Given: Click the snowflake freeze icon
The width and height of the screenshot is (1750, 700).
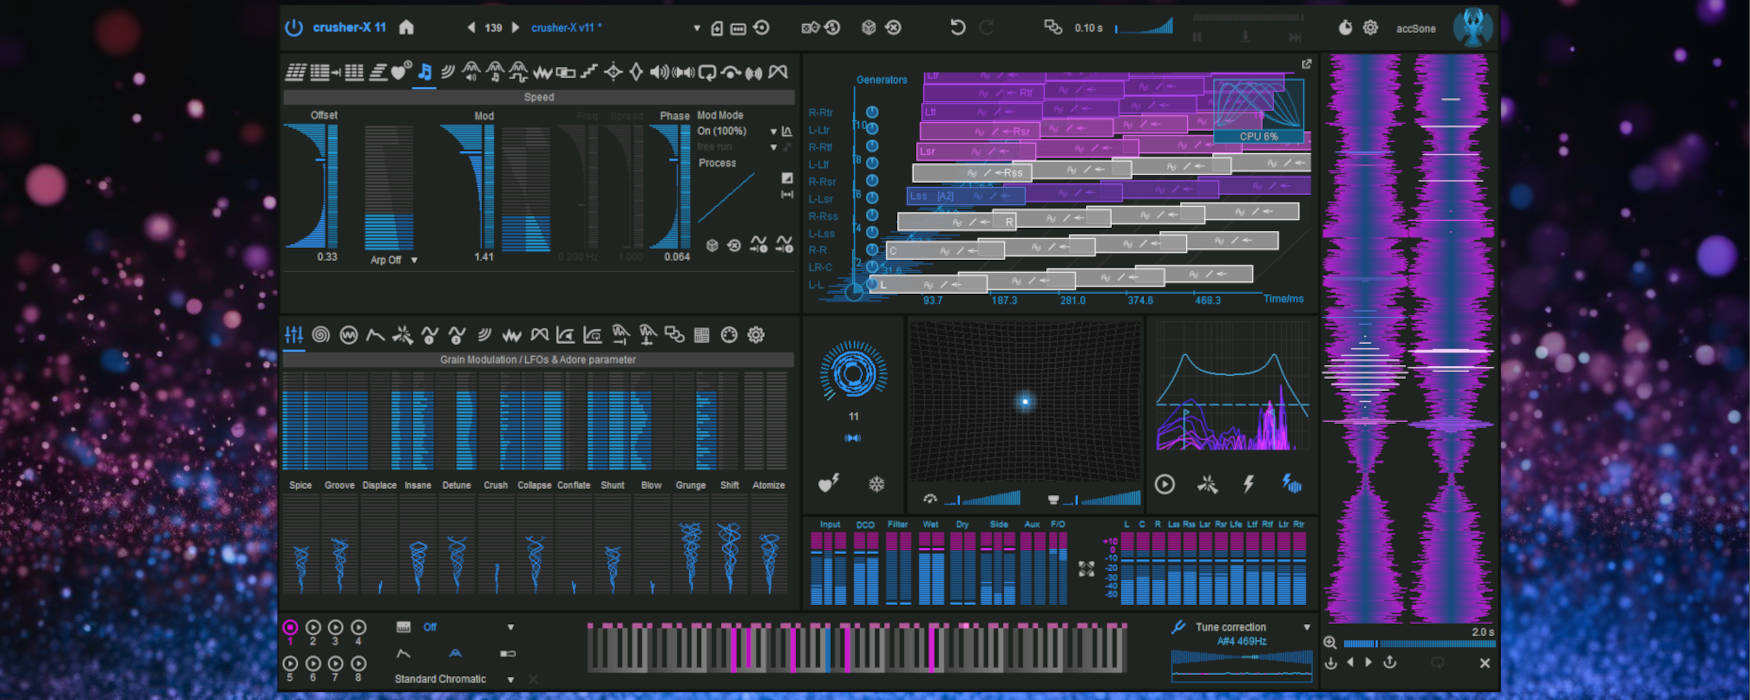Looking at the screenshot, I should click(x=876, y=484).
